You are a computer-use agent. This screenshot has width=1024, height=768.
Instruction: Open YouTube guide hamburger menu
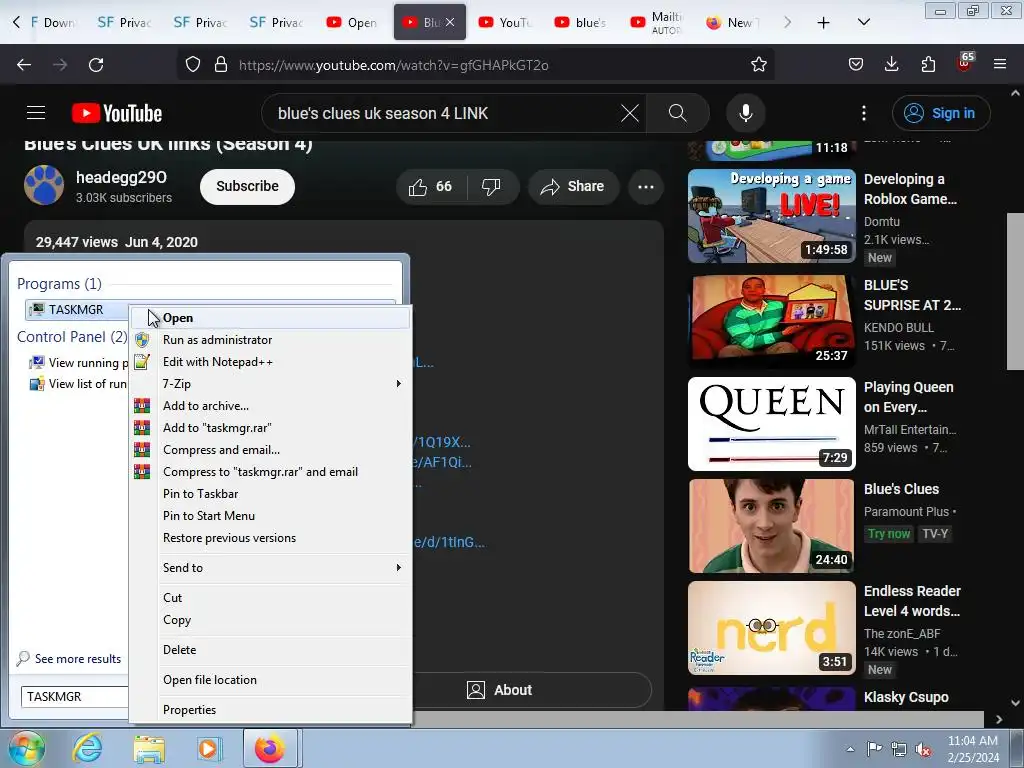point(36,113)
